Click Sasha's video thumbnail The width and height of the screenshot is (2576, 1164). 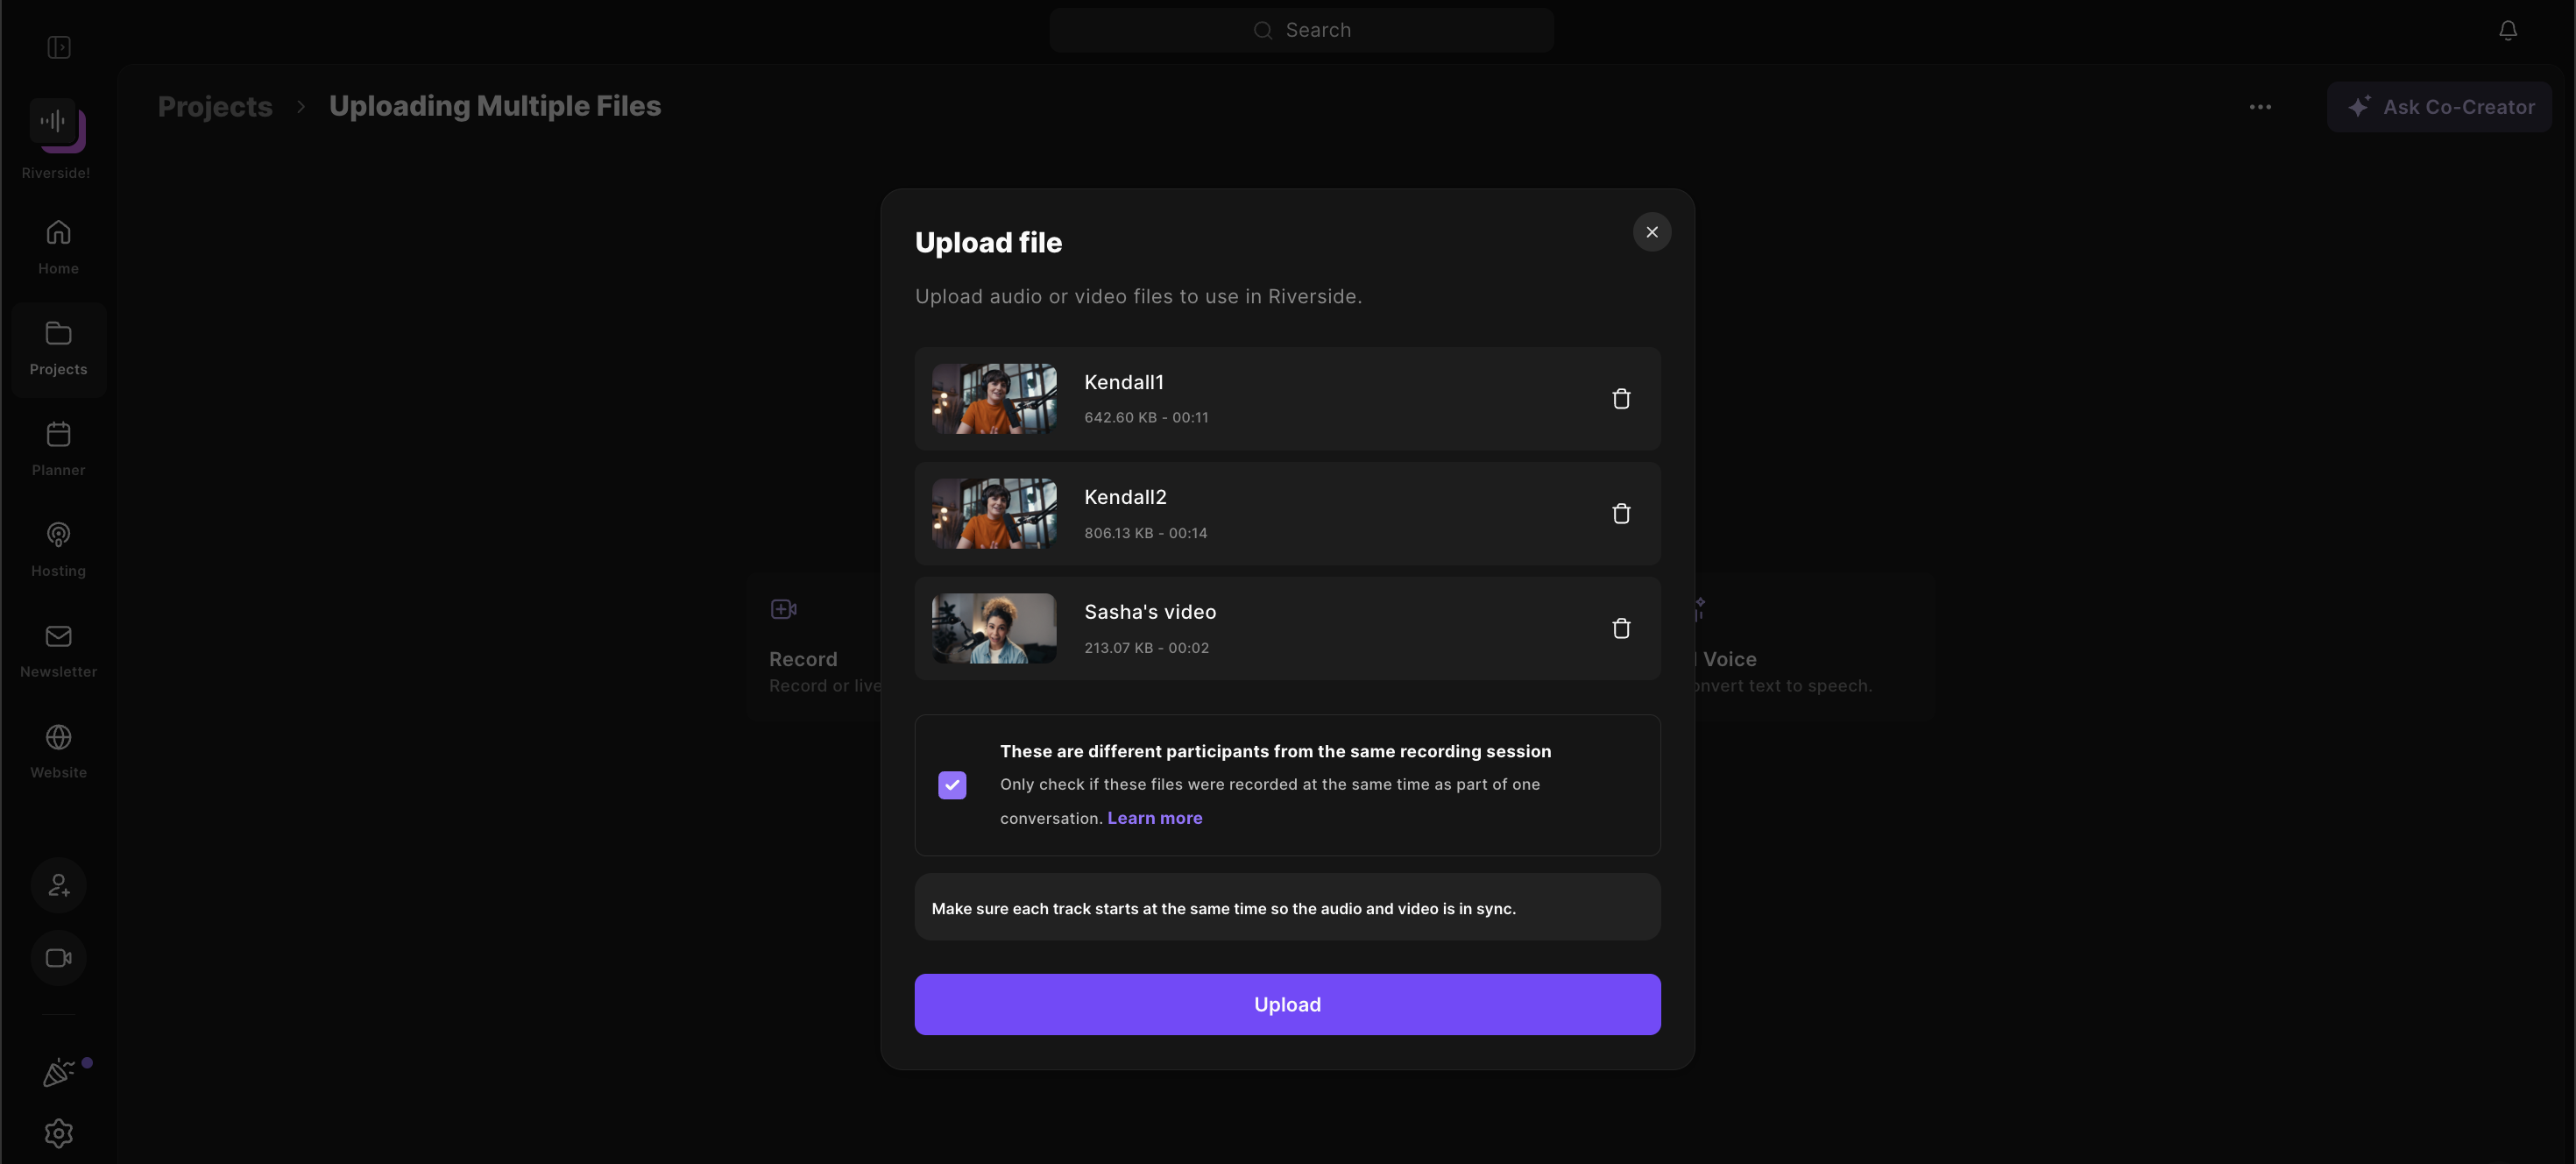point(994,628)
